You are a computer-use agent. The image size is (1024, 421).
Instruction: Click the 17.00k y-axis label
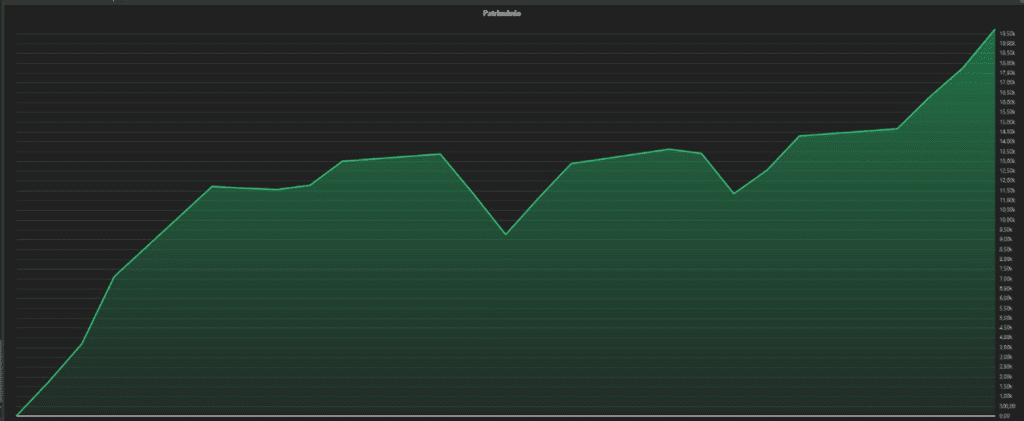point(1007,82)
